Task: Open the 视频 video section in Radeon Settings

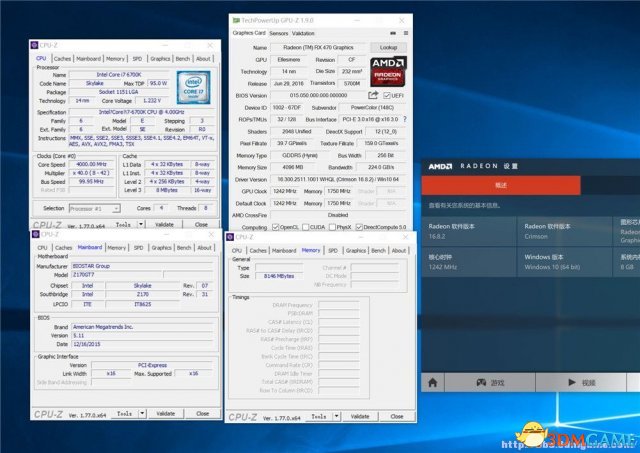Action: click(x=581, y=382)
